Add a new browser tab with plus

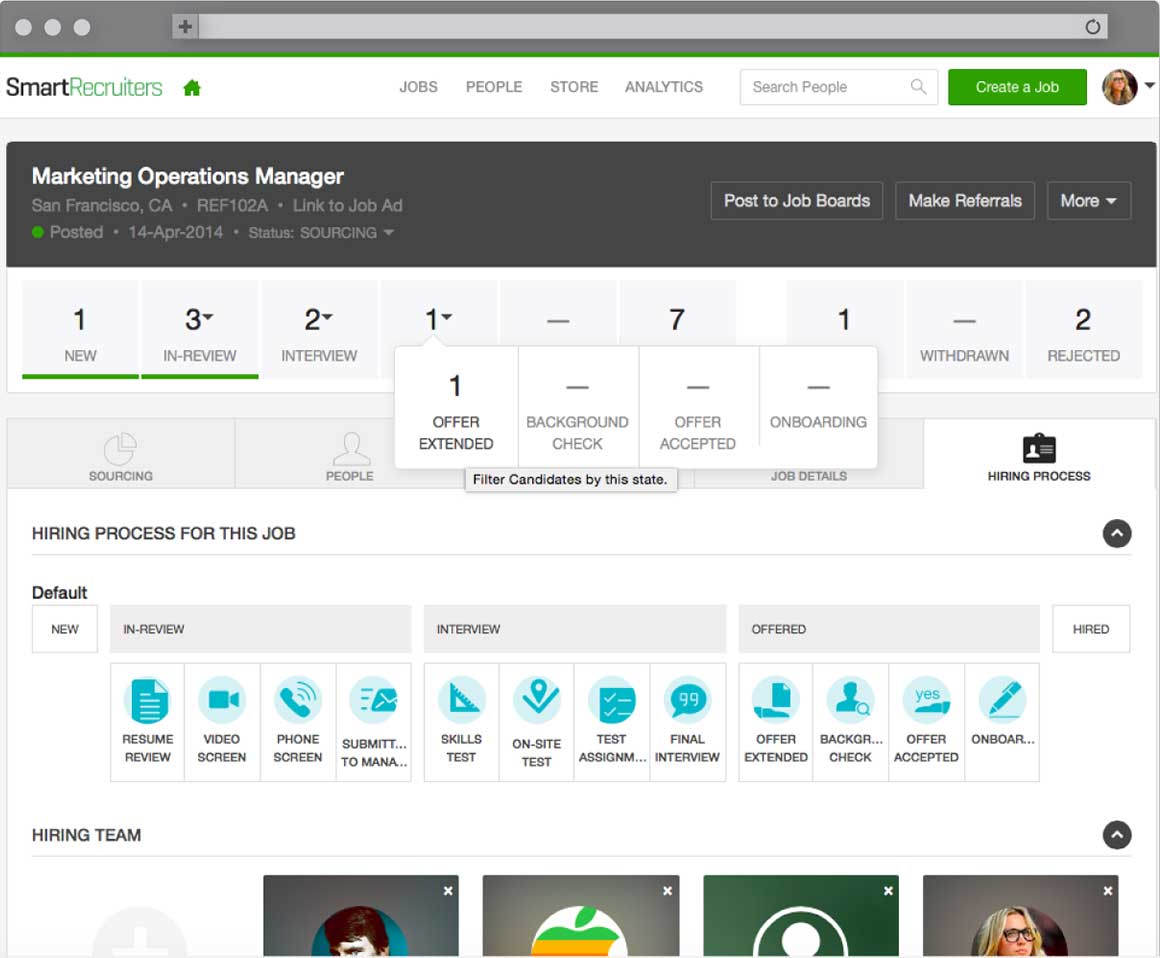(185, 27)
